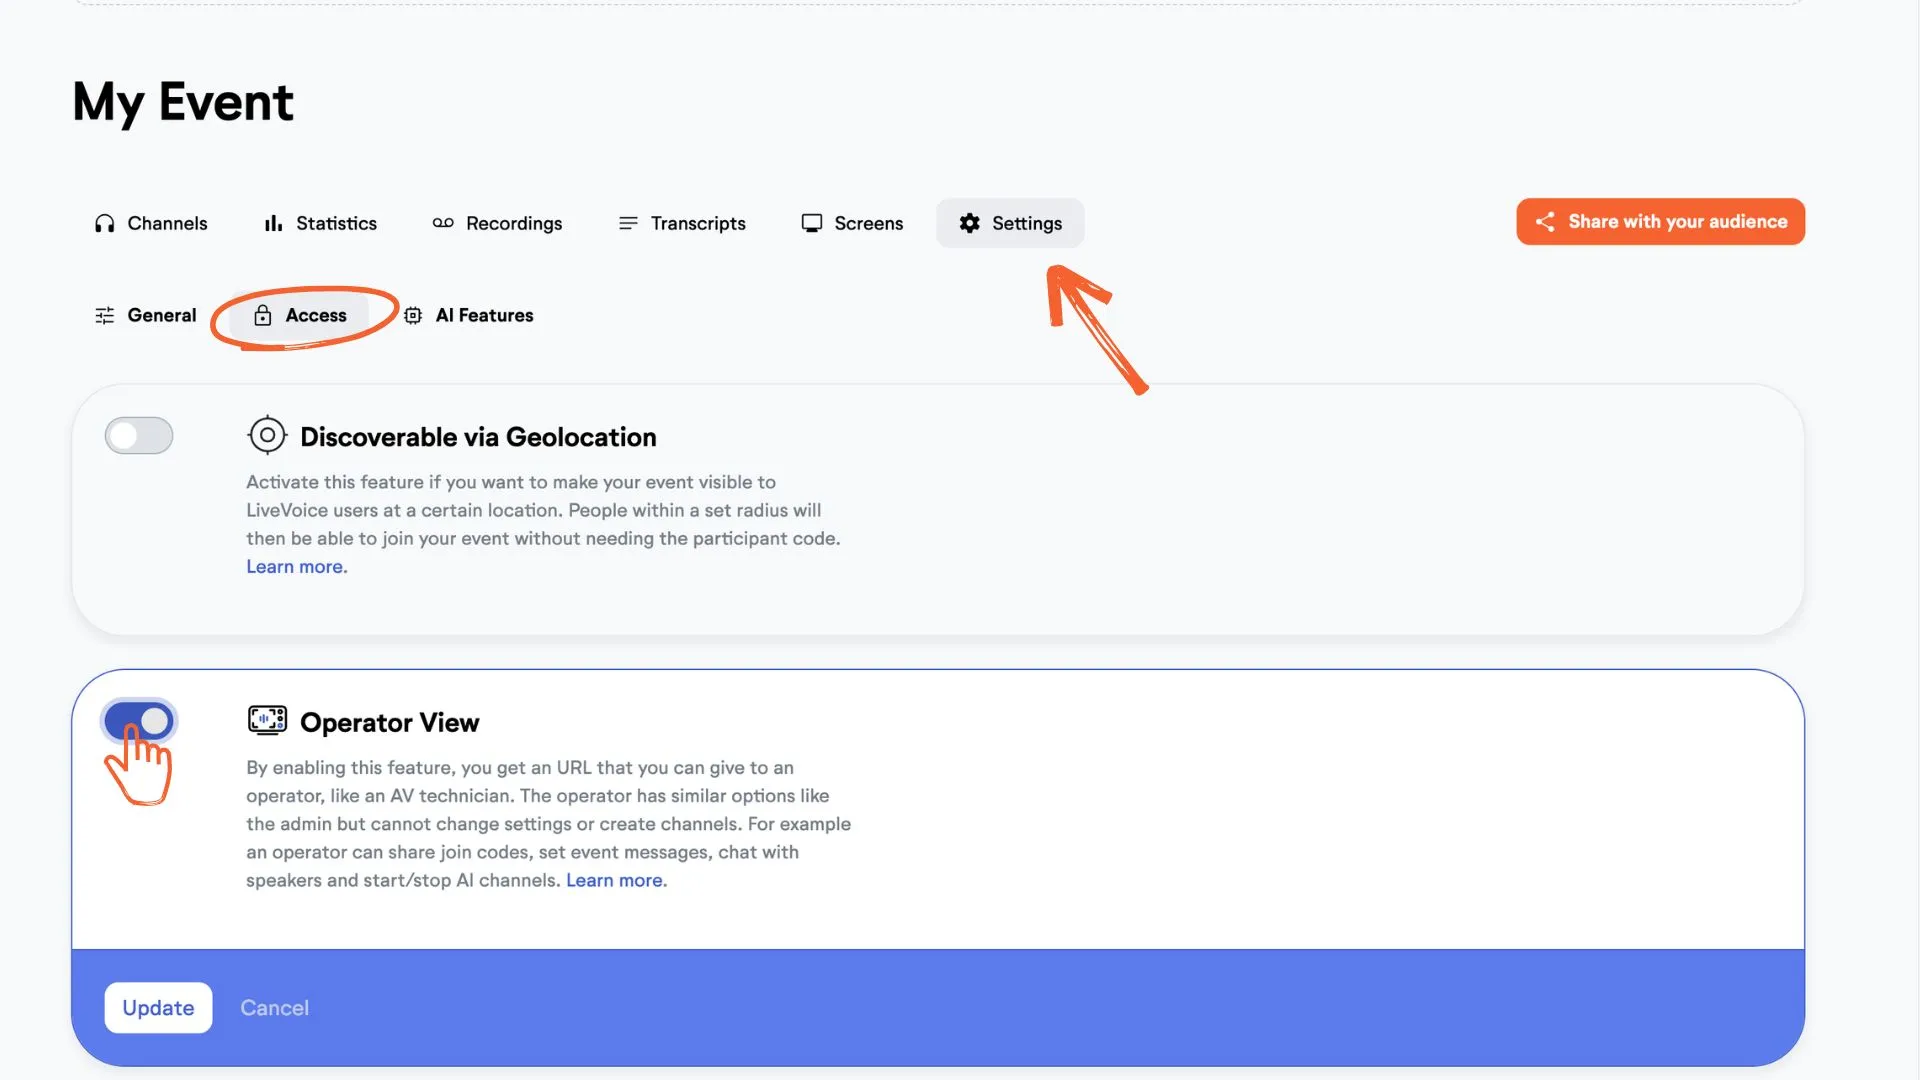Click the gear icon on Settings tab
This screenshot has height=1080, width=1920.
click(969, 223)
